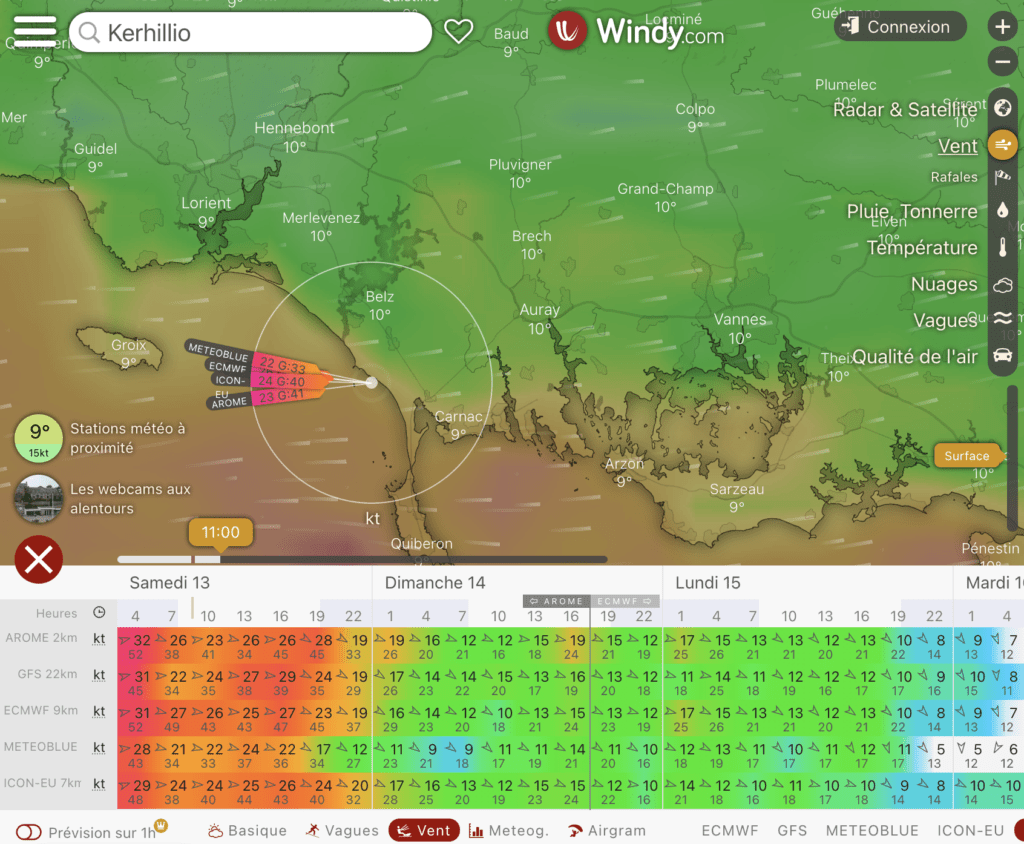Change kt unit on METEOBLUE row

[99, 747]
